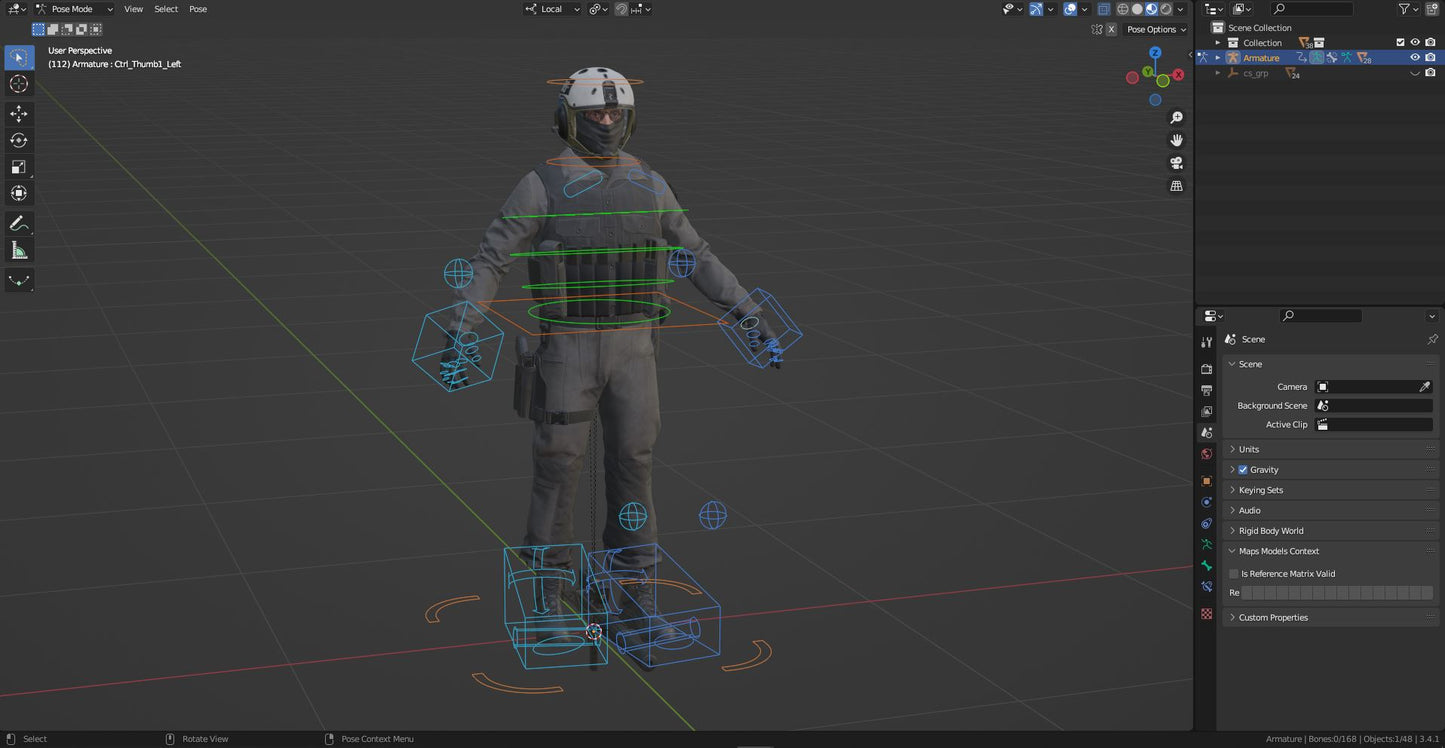Hide the Armature in viewport via eye icon
The height and width of the screenshot is (748, 1445).
point(1414,58)
